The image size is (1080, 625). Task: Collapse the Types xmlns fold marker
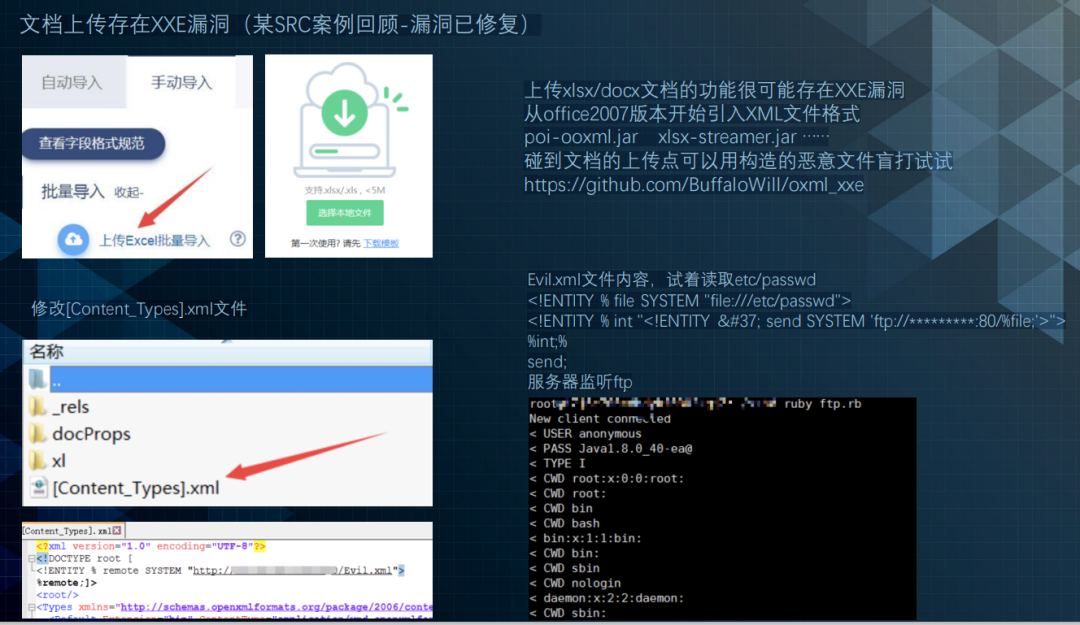(x=32, y=607)
